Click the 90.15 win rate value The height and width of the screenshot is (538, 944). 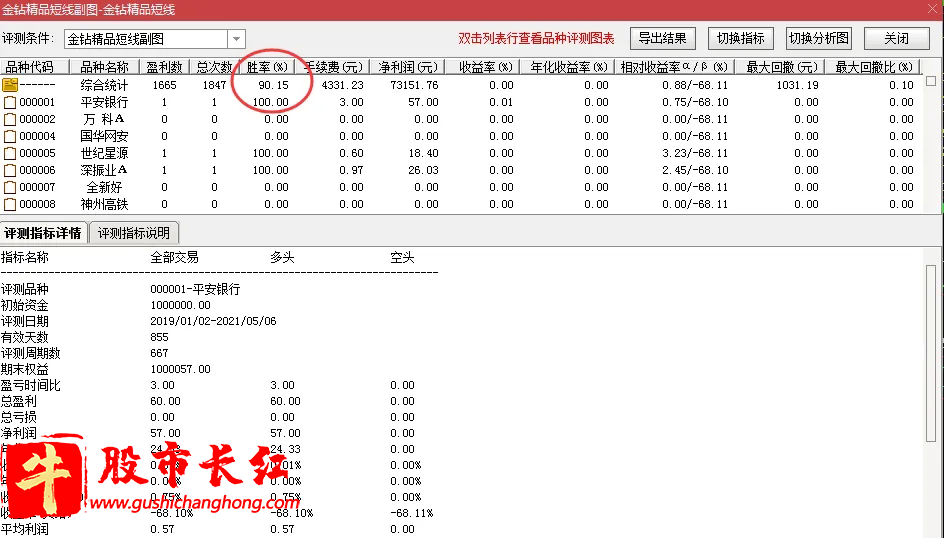274,85
